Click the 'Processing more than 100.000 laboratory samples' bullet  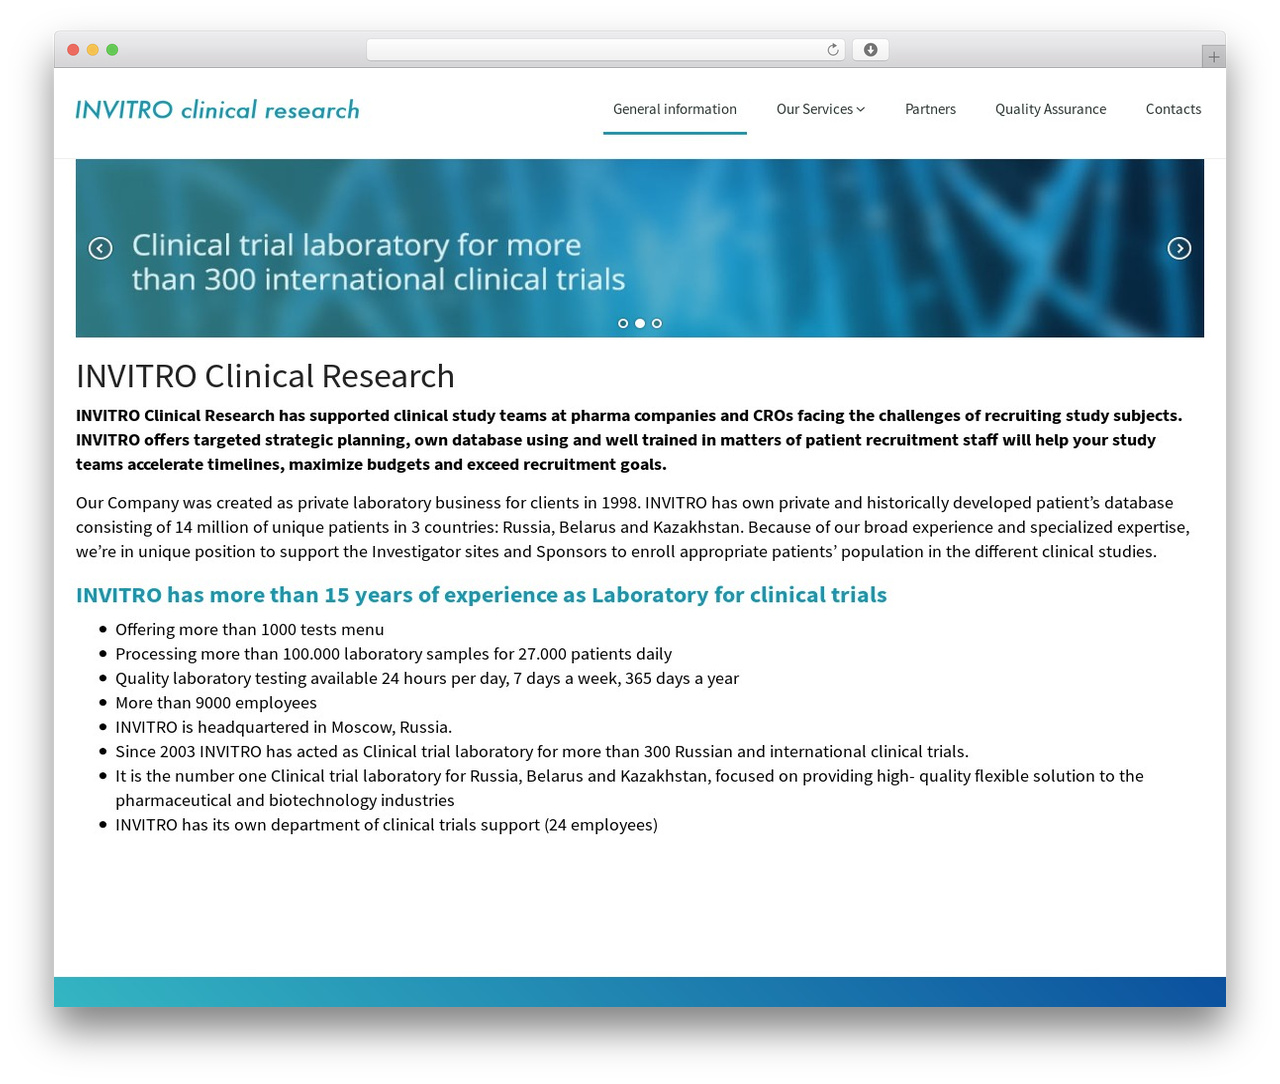pos(394,654)
